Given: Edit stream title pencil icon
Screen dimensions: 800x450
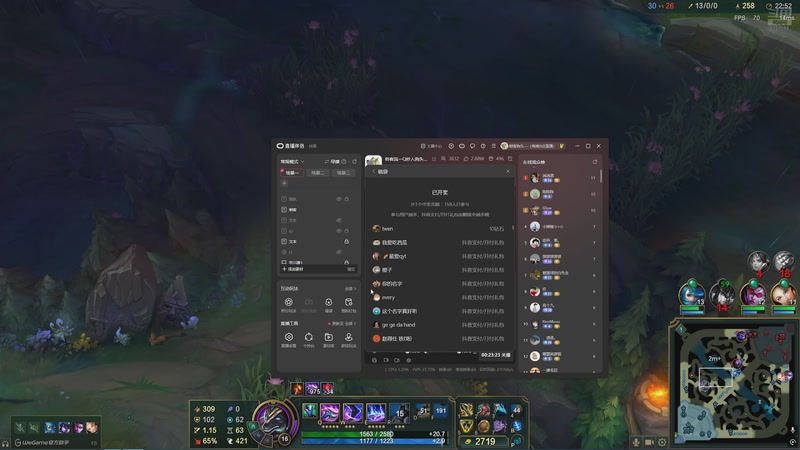Looking at the screenshot, I should (434, 159).
